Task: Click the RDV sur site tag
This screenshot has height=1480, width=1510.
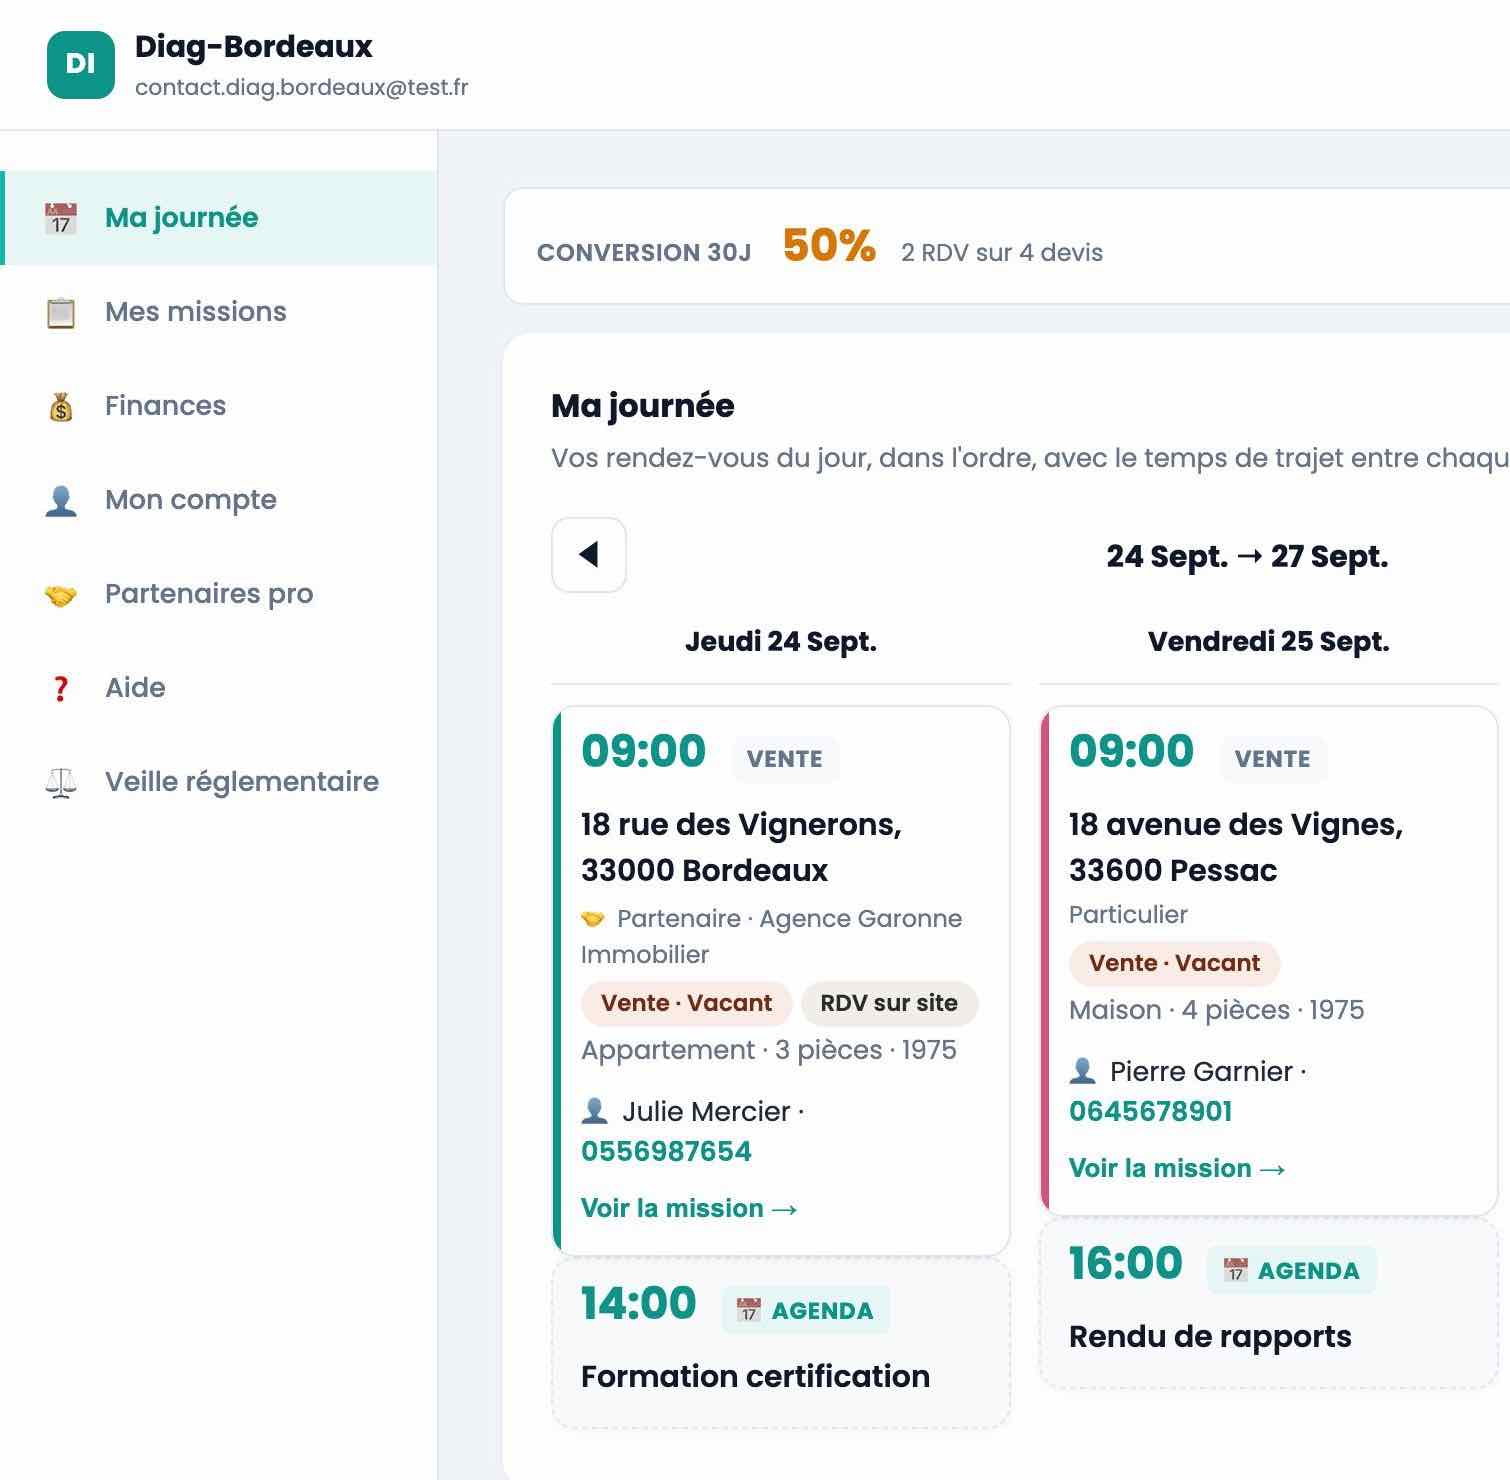Action: (889, 1003)
